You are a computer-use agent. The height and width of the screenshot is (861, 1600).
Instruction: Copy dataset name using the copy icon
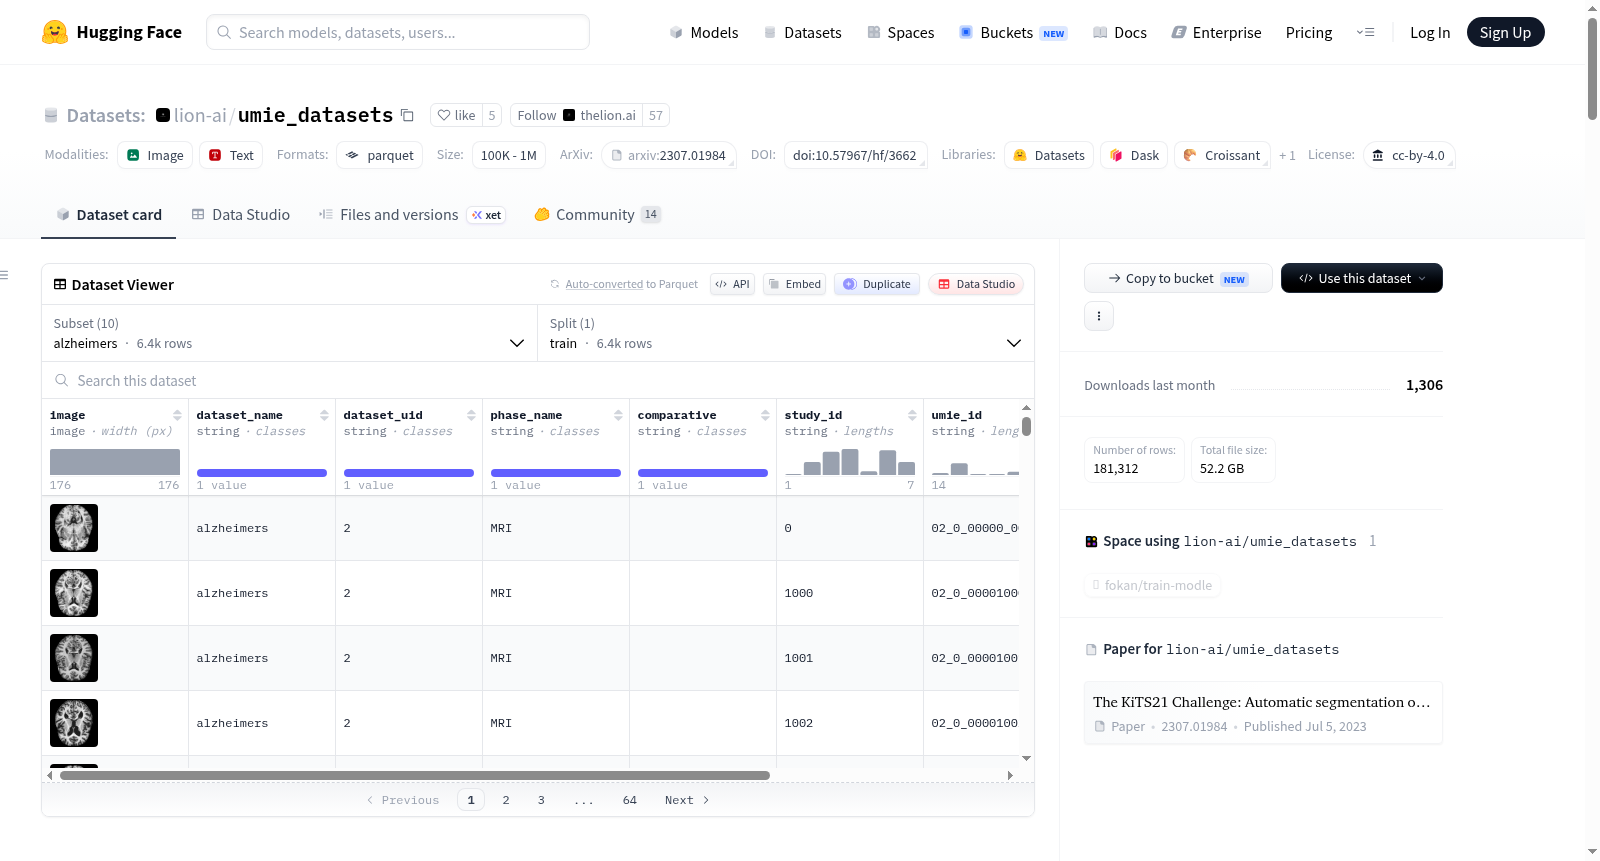click(x=407, y=115)
